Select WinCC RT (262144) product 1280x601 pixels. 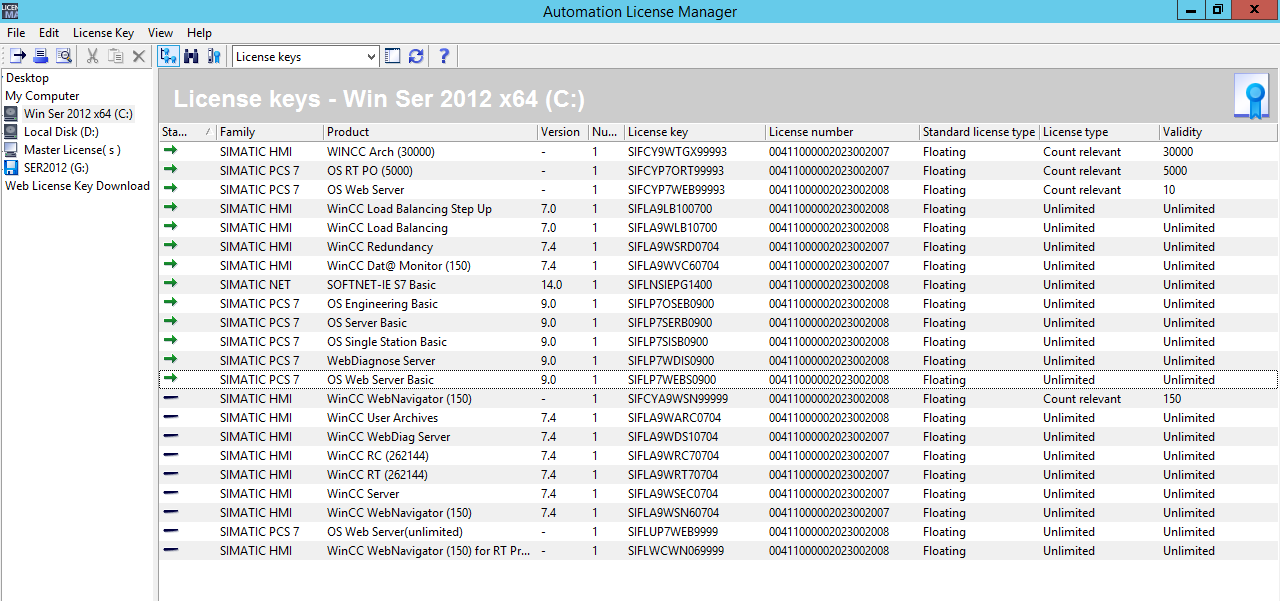[x=377, y=475]
